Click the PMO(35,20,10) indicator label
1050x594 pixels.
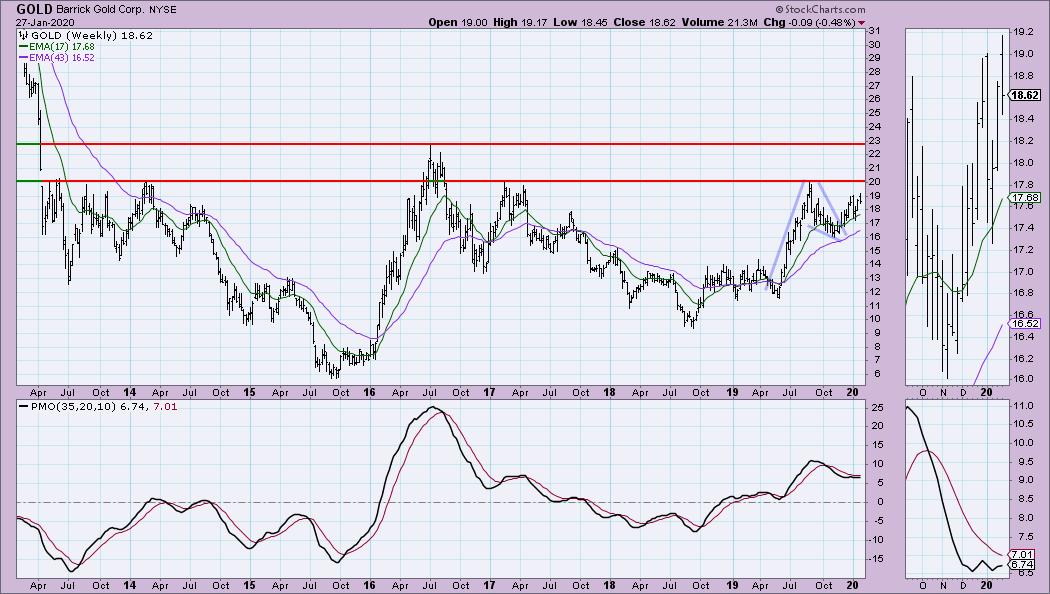point(73,406)
